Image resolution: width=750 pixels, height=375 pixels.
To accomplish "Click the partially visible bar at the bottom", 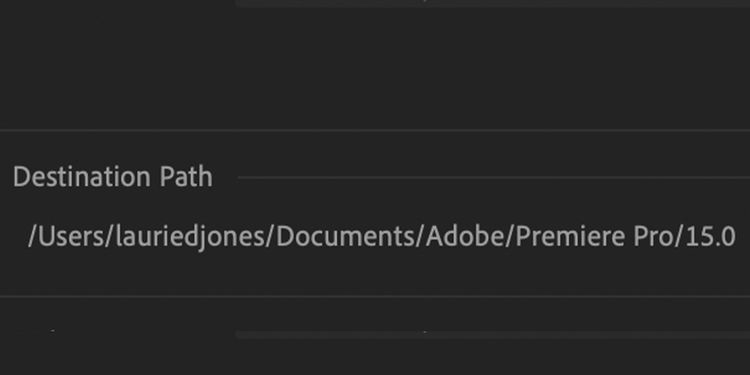I will coord(493,335).
